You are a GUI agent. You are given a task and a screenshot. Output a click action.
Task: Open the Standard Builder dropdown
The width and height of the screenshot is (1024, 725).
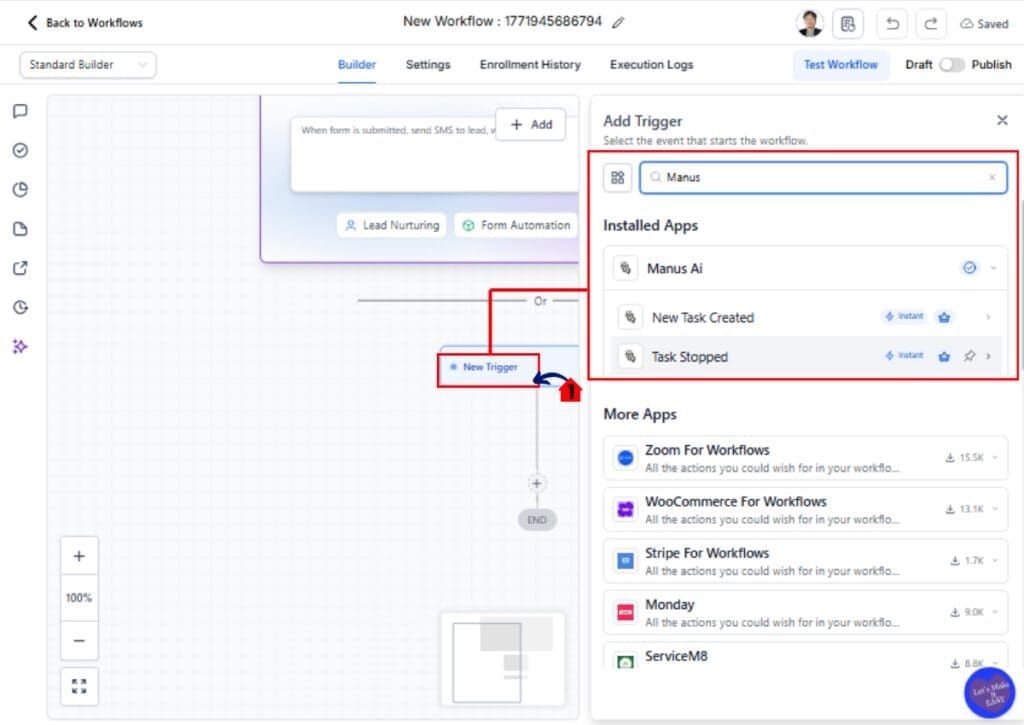coord(87,63)
